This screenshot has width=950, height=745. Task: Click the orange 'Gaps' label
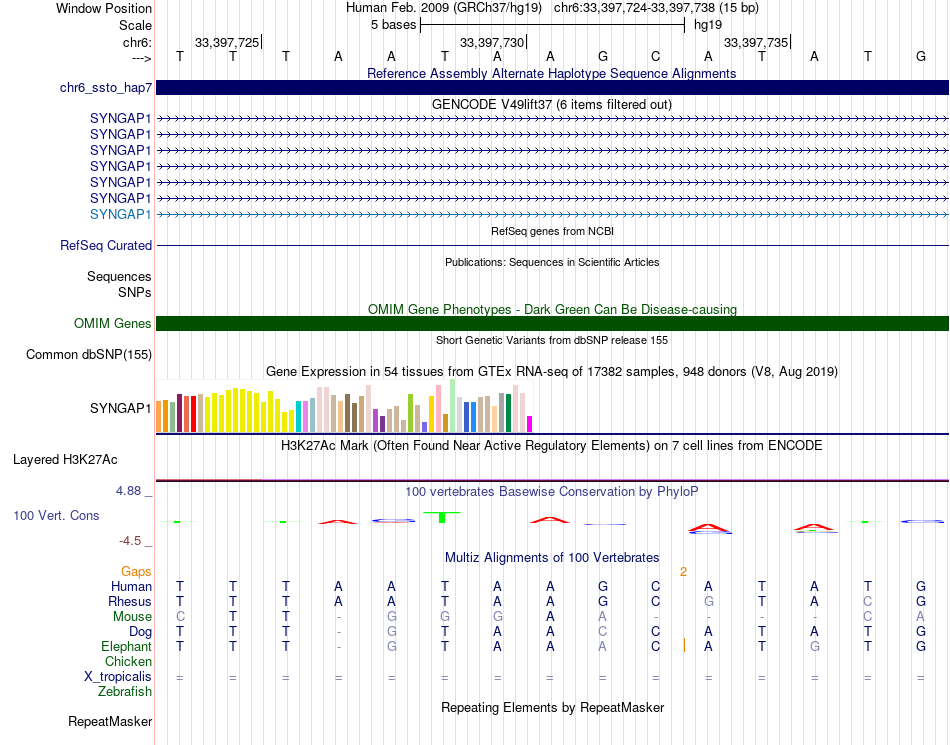[x=136, y=572]
